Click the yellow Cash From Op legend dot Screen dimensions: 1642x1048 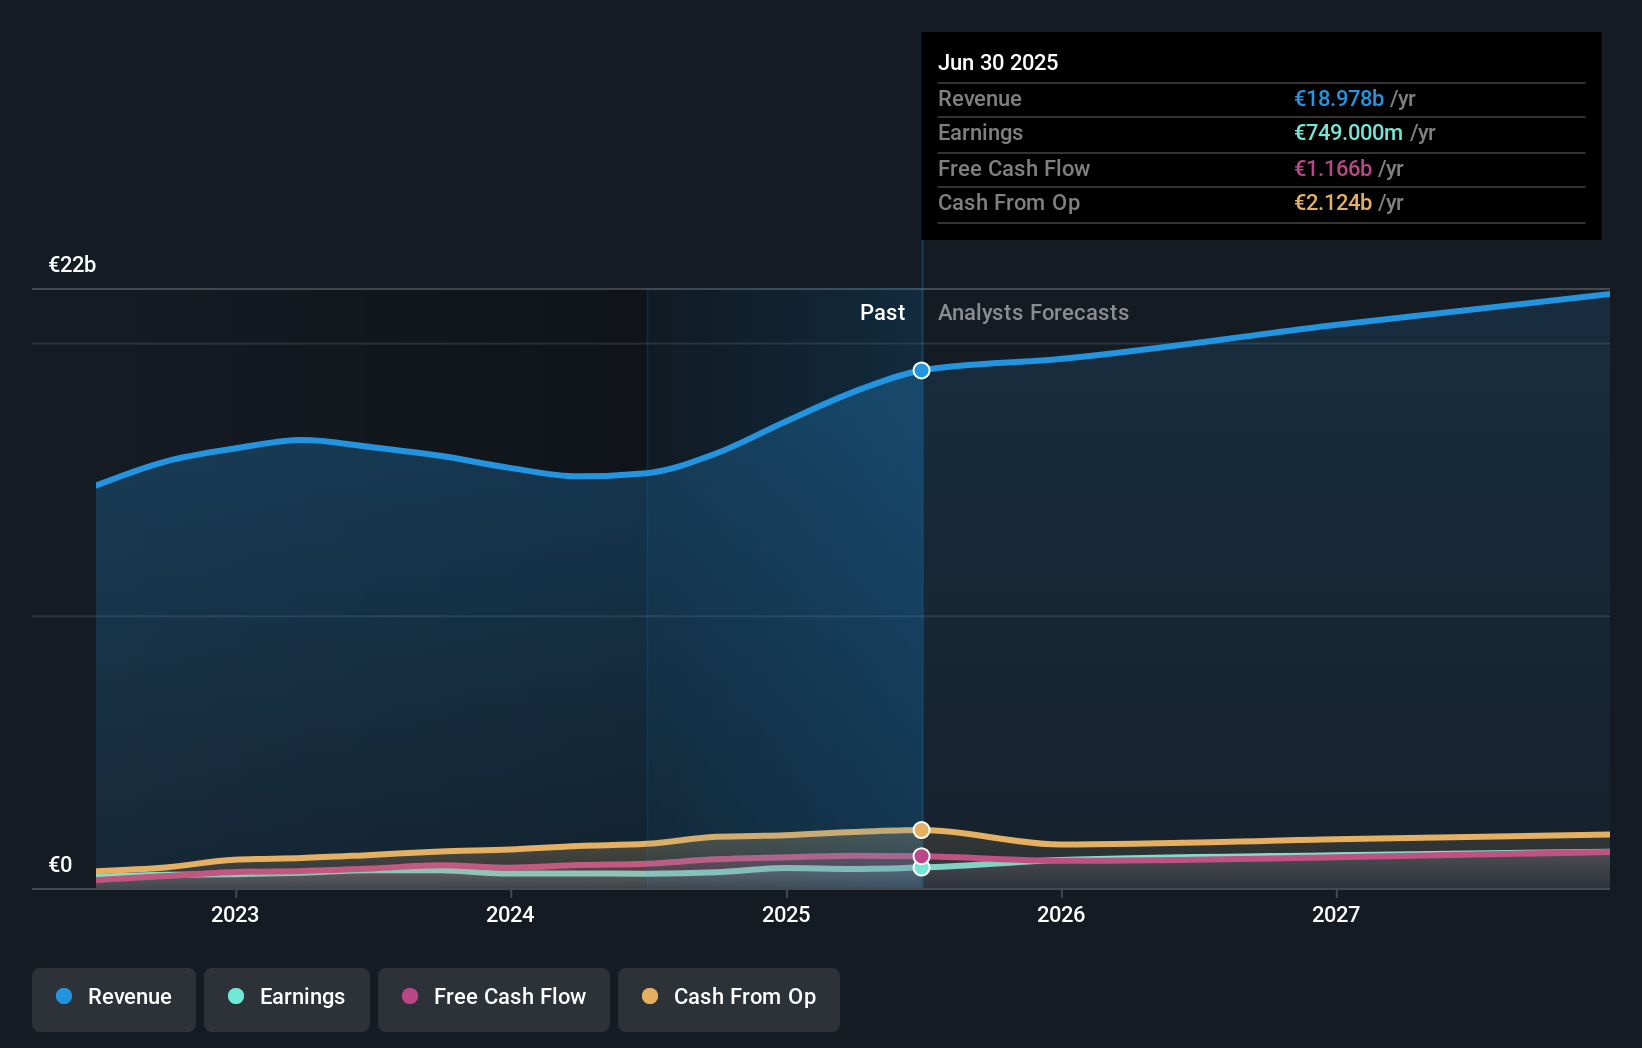pos(650,997)
